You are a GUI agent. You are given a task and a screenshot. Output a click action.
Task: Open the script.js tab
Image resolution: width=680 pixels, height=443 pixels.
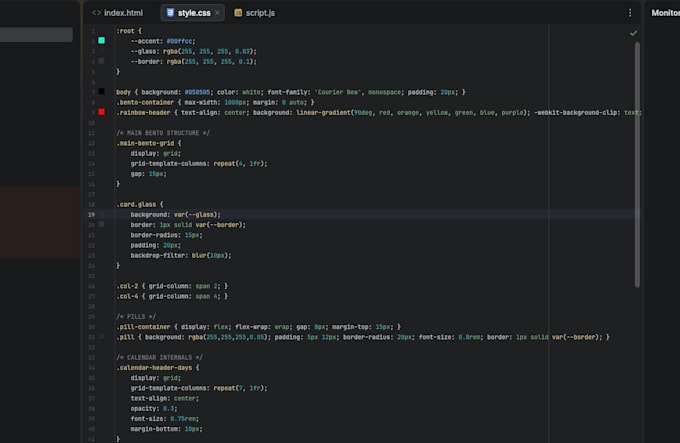click(x=255, y=13)
